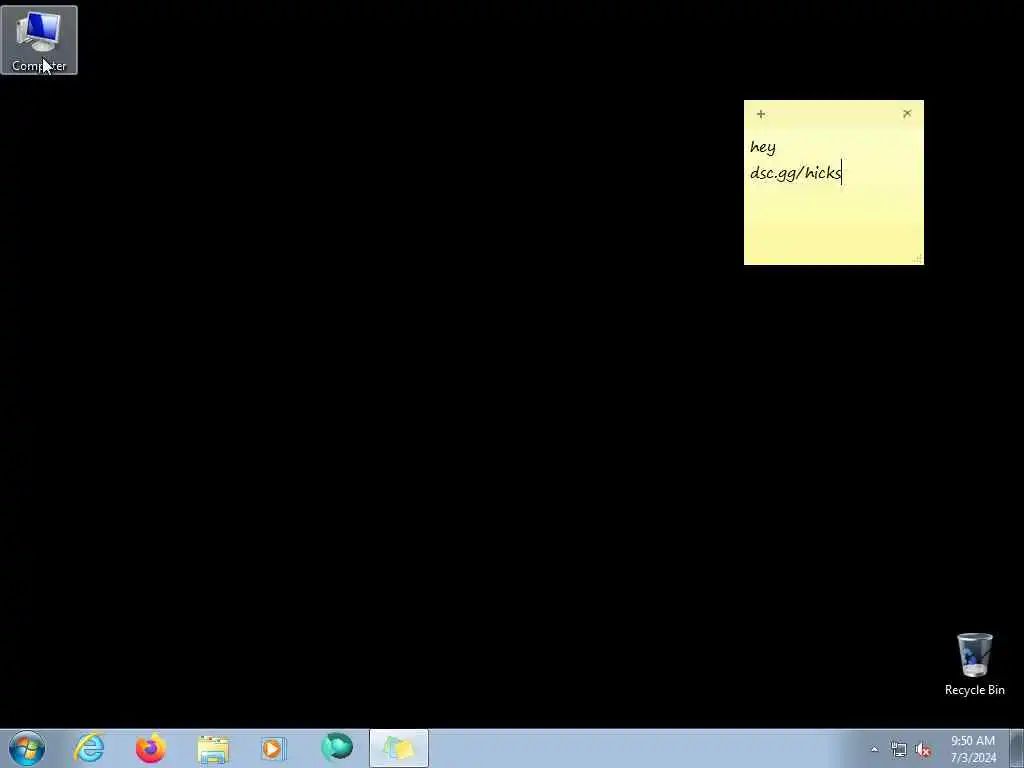This screenshot has width=1024, height=768.
Task: Select the Computer desktop icon
Action: 39,40
